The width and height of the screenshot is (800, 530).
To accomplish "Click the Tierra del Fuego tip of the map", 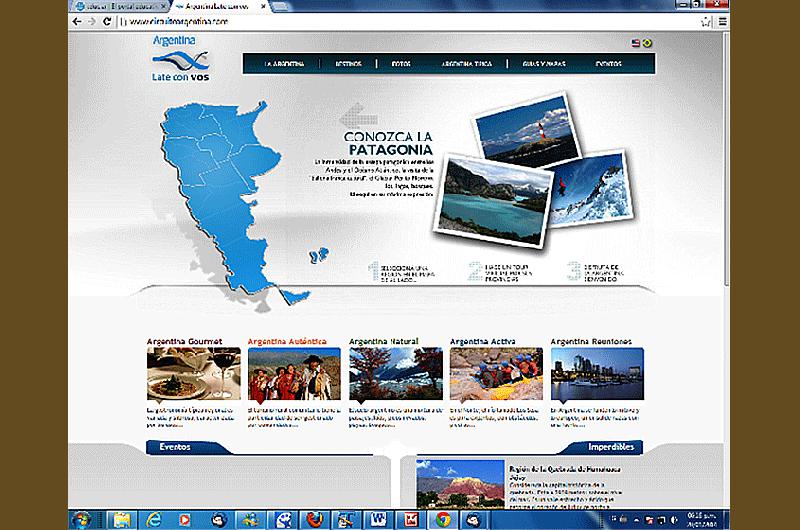I will [x=296, y=296].
